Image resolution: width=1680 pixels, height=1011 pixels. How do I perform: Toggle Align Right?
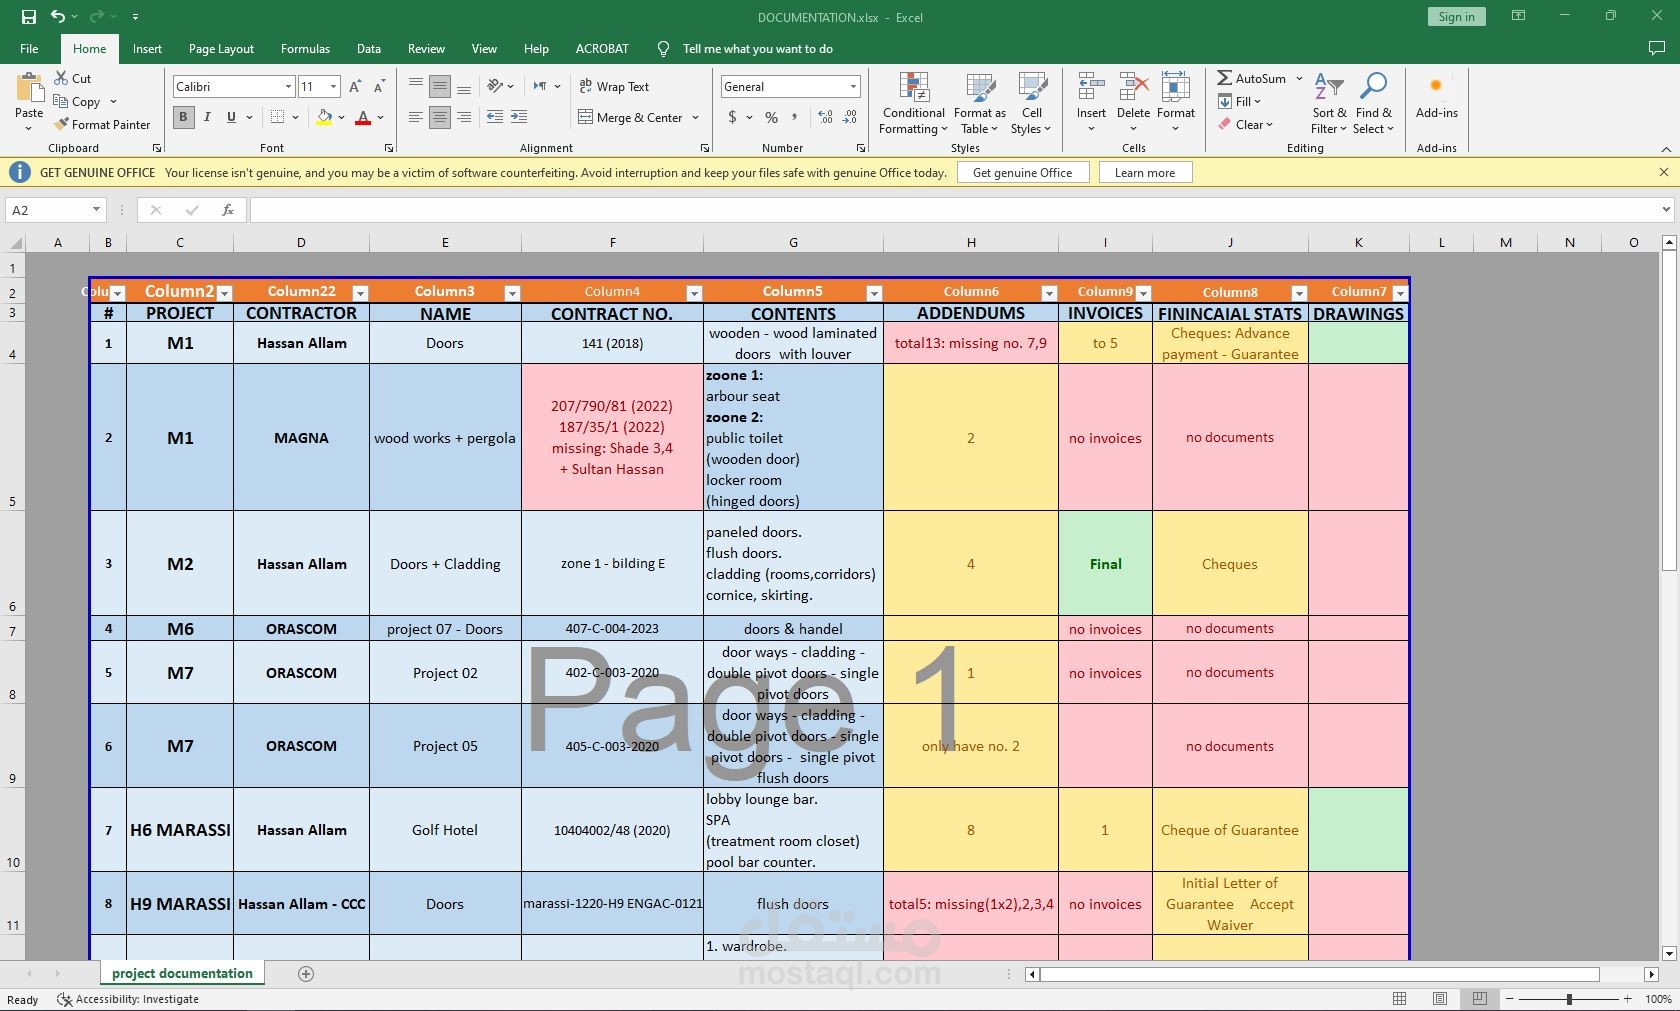(464, 117)
